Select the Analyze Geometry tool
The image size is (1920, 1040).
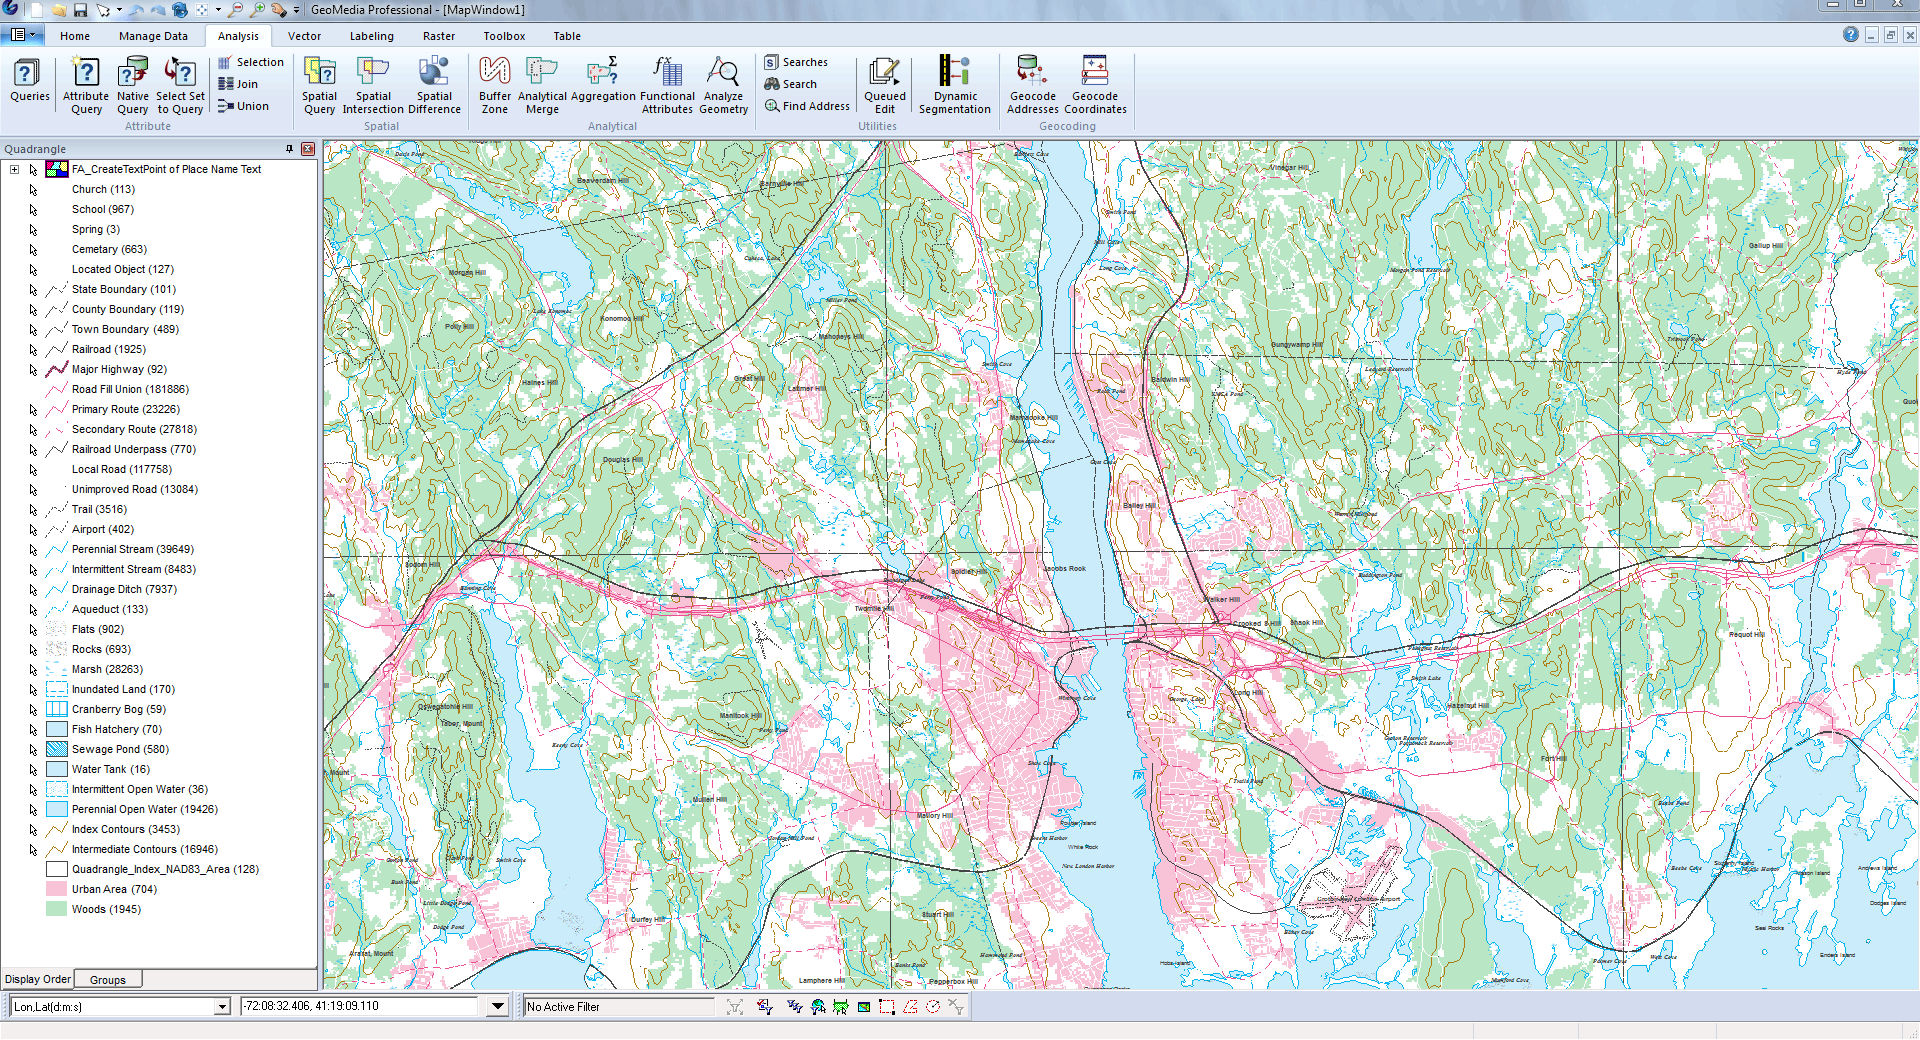pyautogui.click(x=723, y=84)
